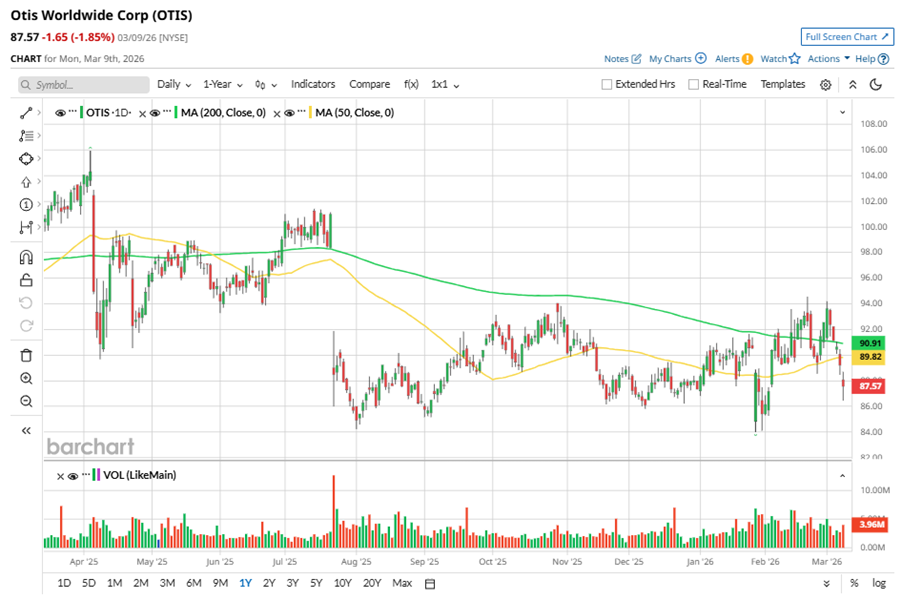Screen dimensions: 902x600
Task: Remove the MA 50 indicator
Action: 277,114
